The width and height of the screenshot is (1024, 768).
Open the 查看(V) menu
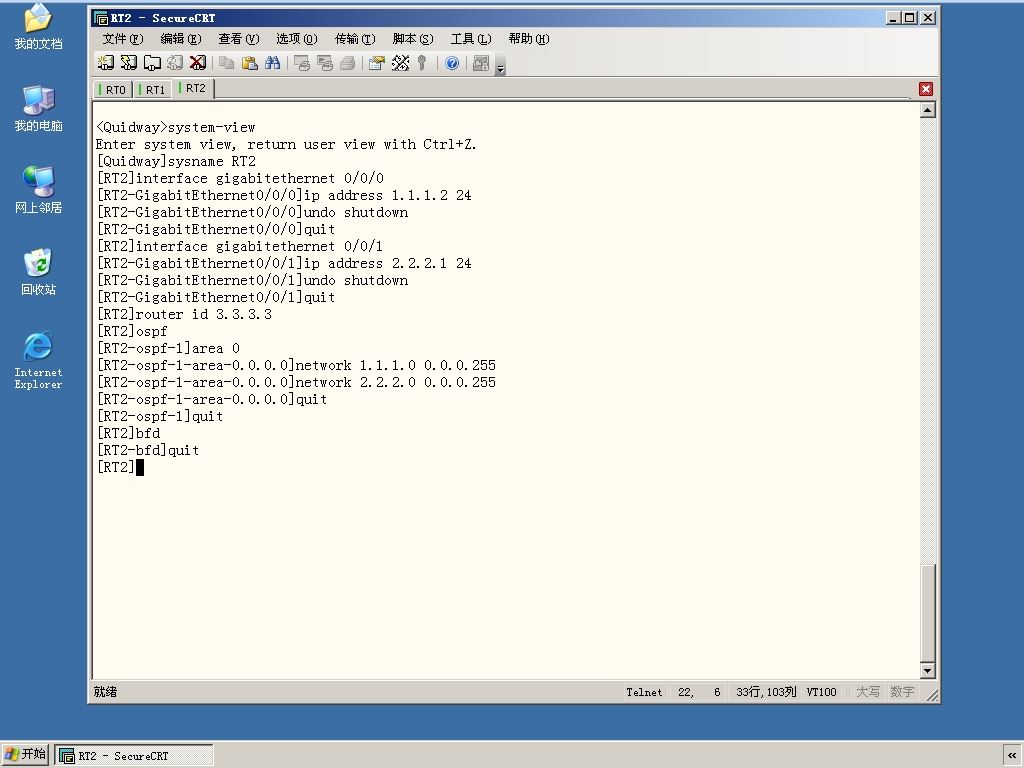click(239, 39)
